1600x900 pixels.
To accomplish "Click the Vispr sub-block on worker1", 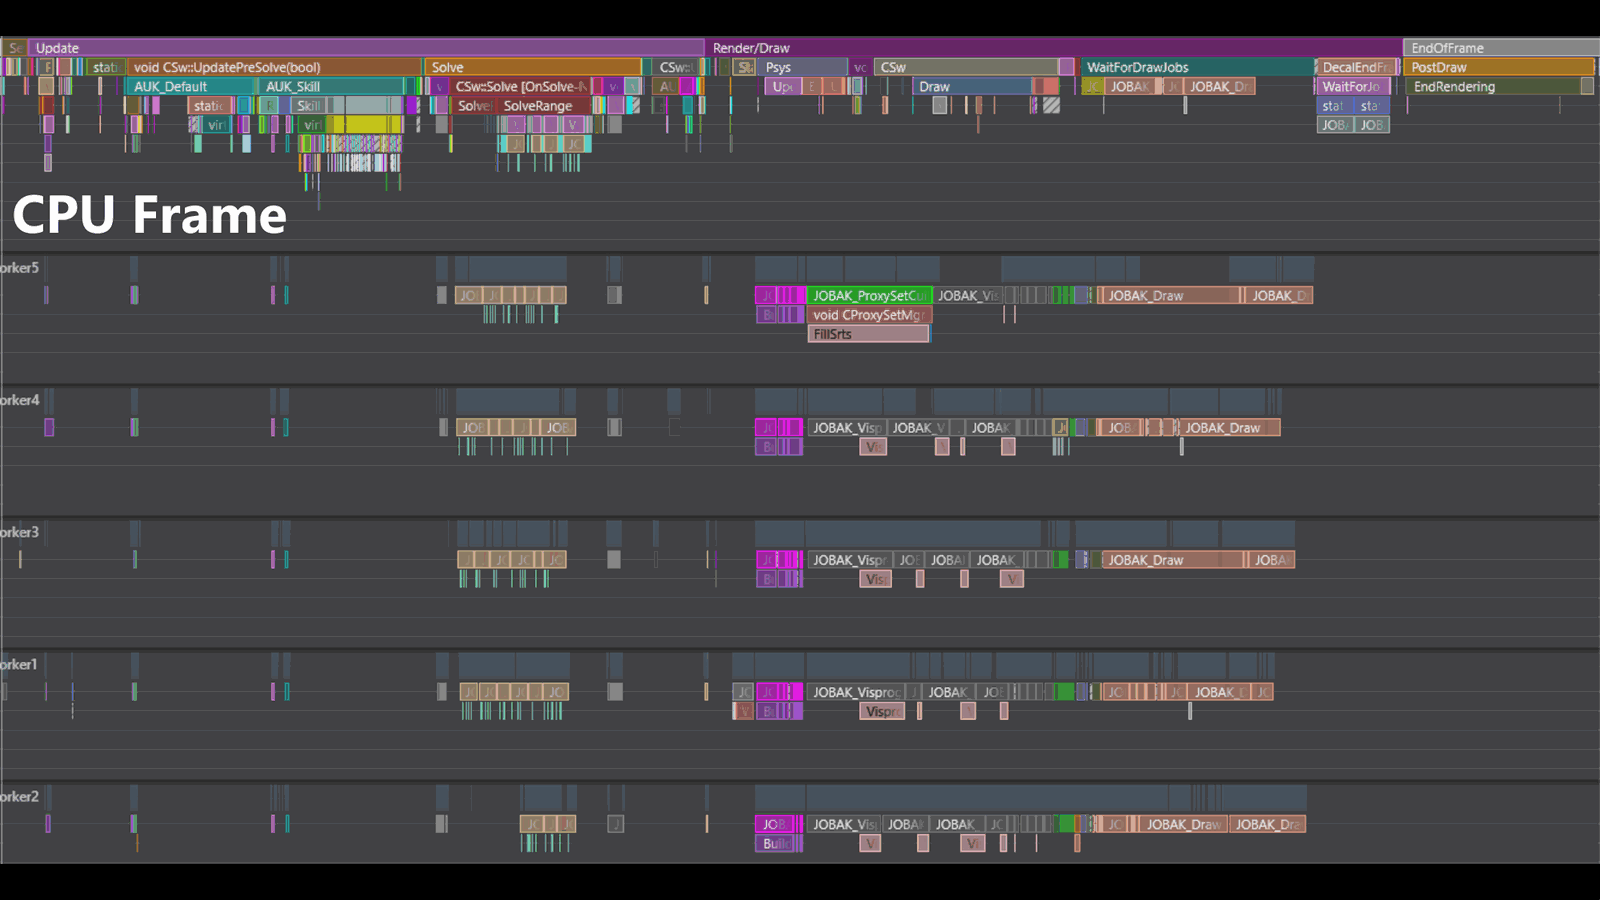I will click(x=882, y=711).
